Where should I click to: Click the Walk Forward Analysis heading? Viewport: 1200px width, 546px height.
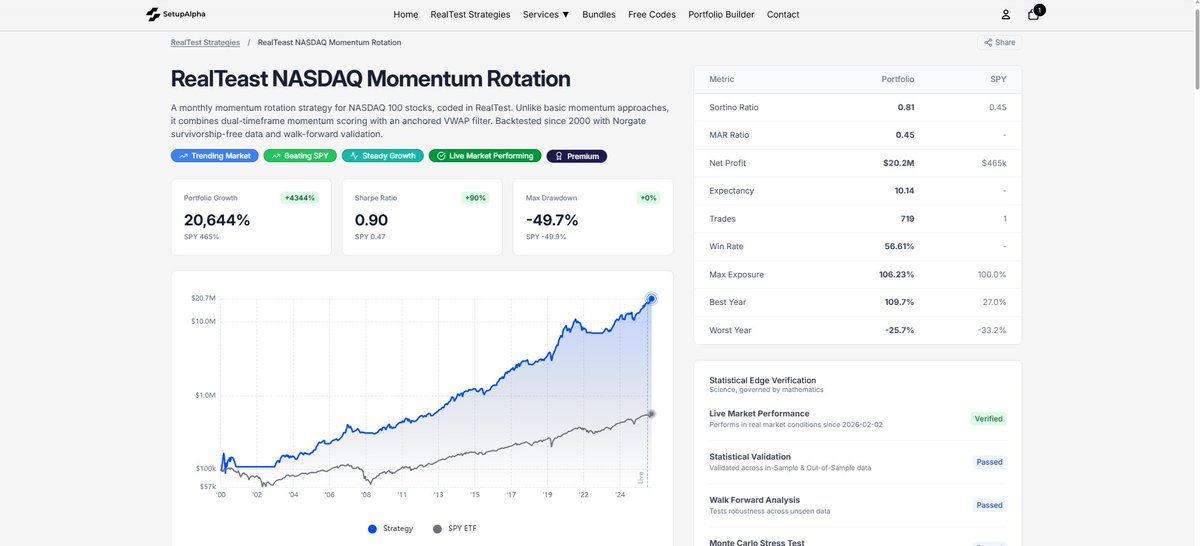(754, 500)
